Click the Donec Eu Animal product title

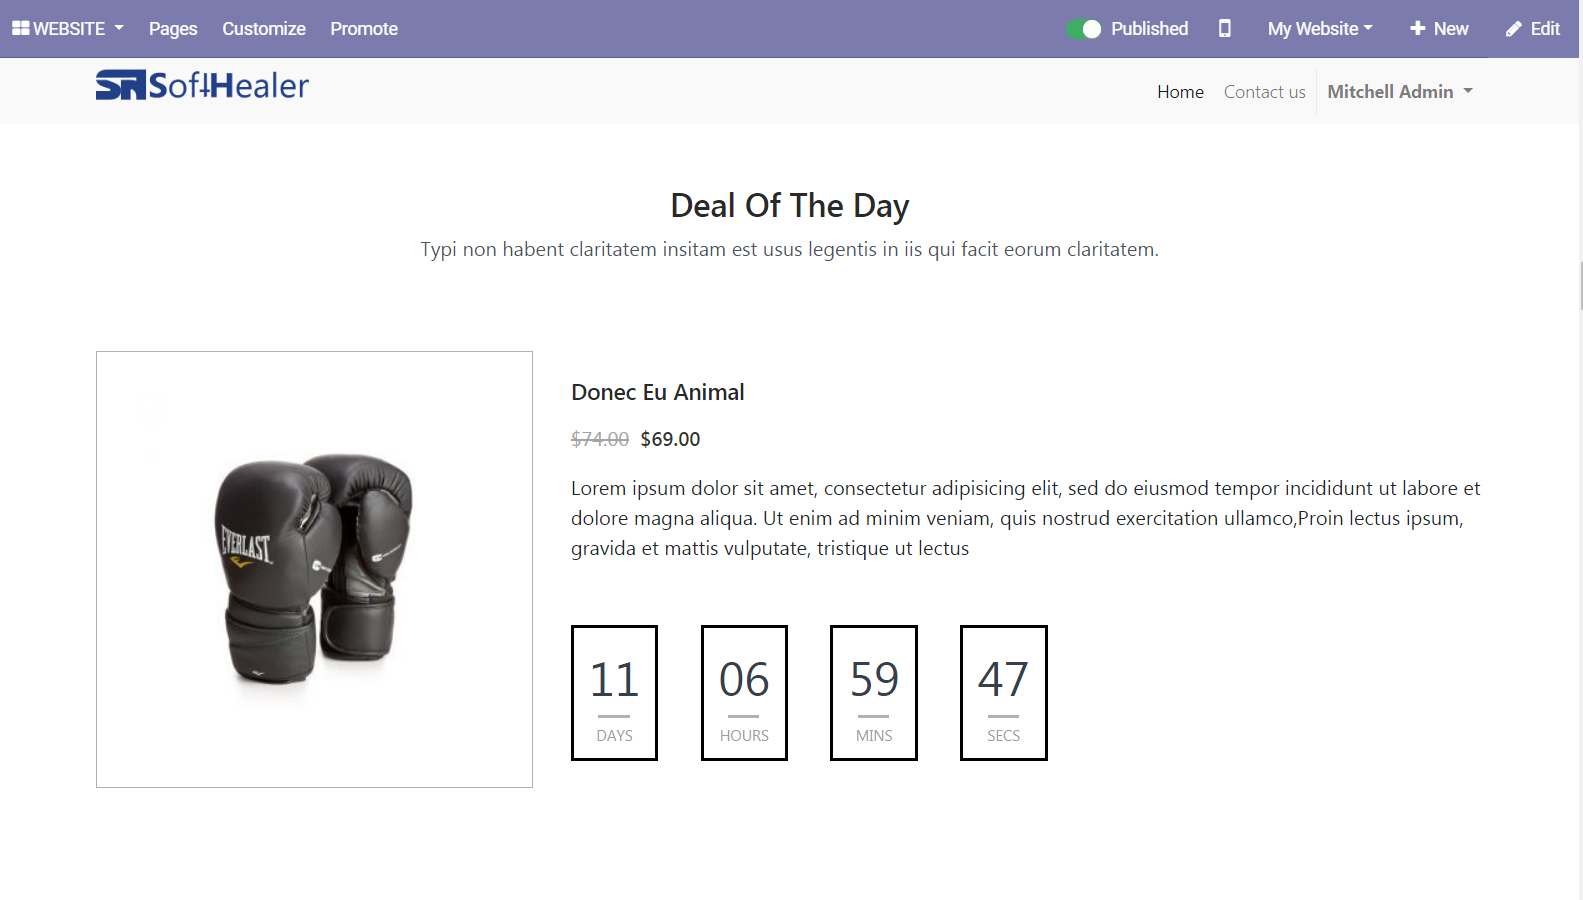pyautogui.click(x=657, y=392)
